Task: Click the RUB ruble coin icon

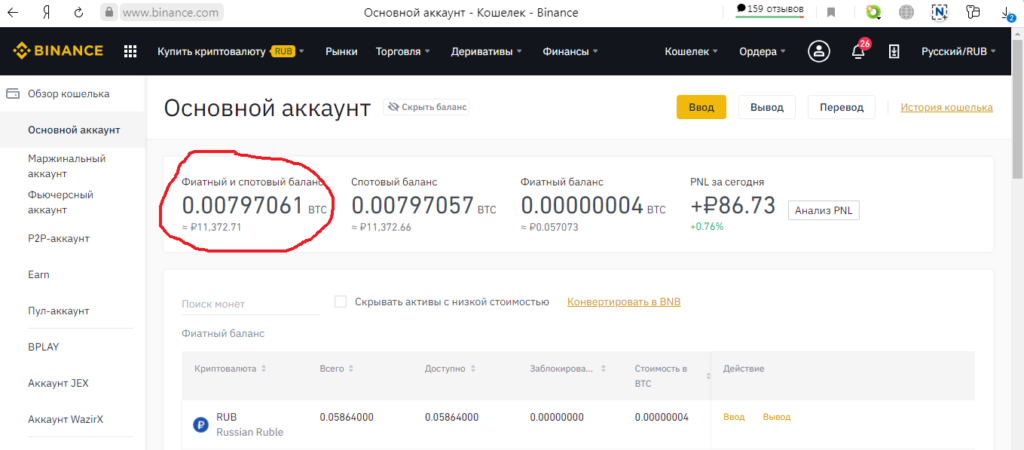Action: [200, 424]
